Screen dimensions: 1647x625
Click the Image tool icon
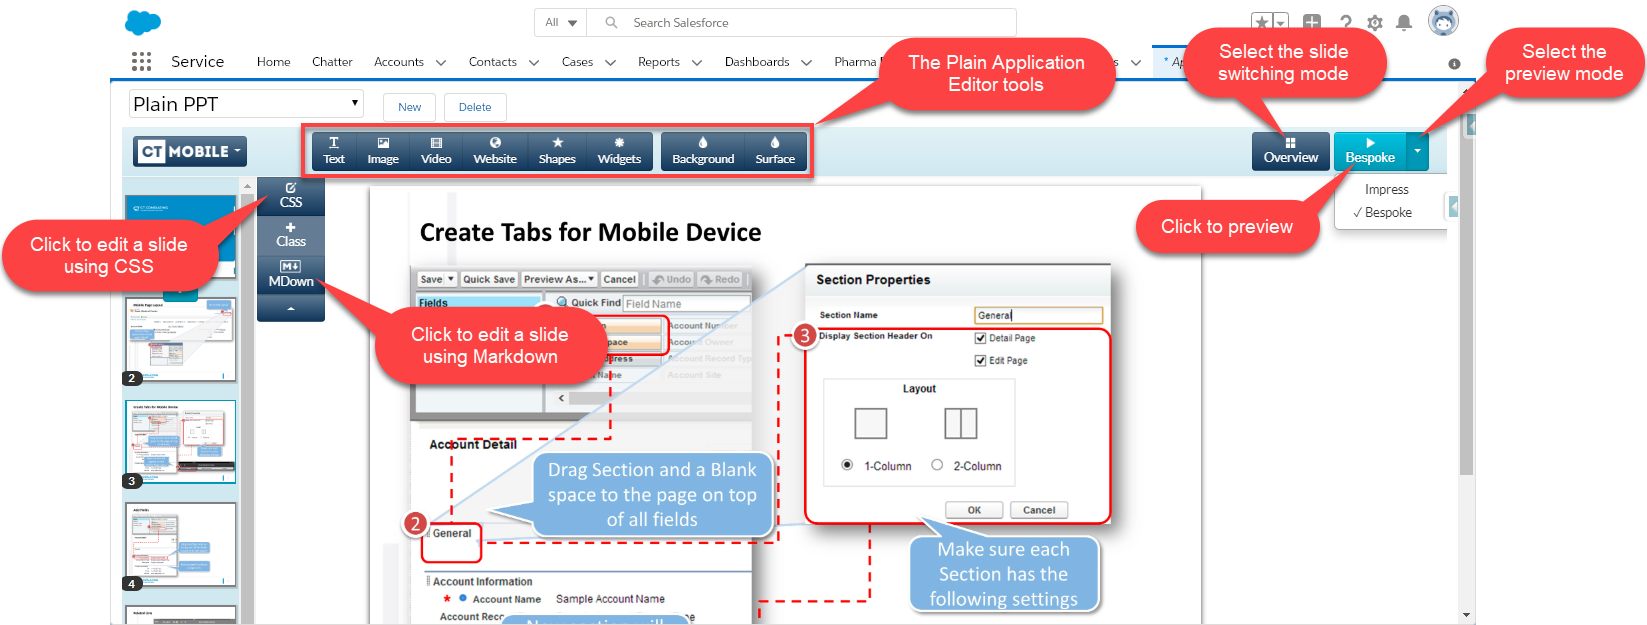pyautogui.click(x=383, y=151)
